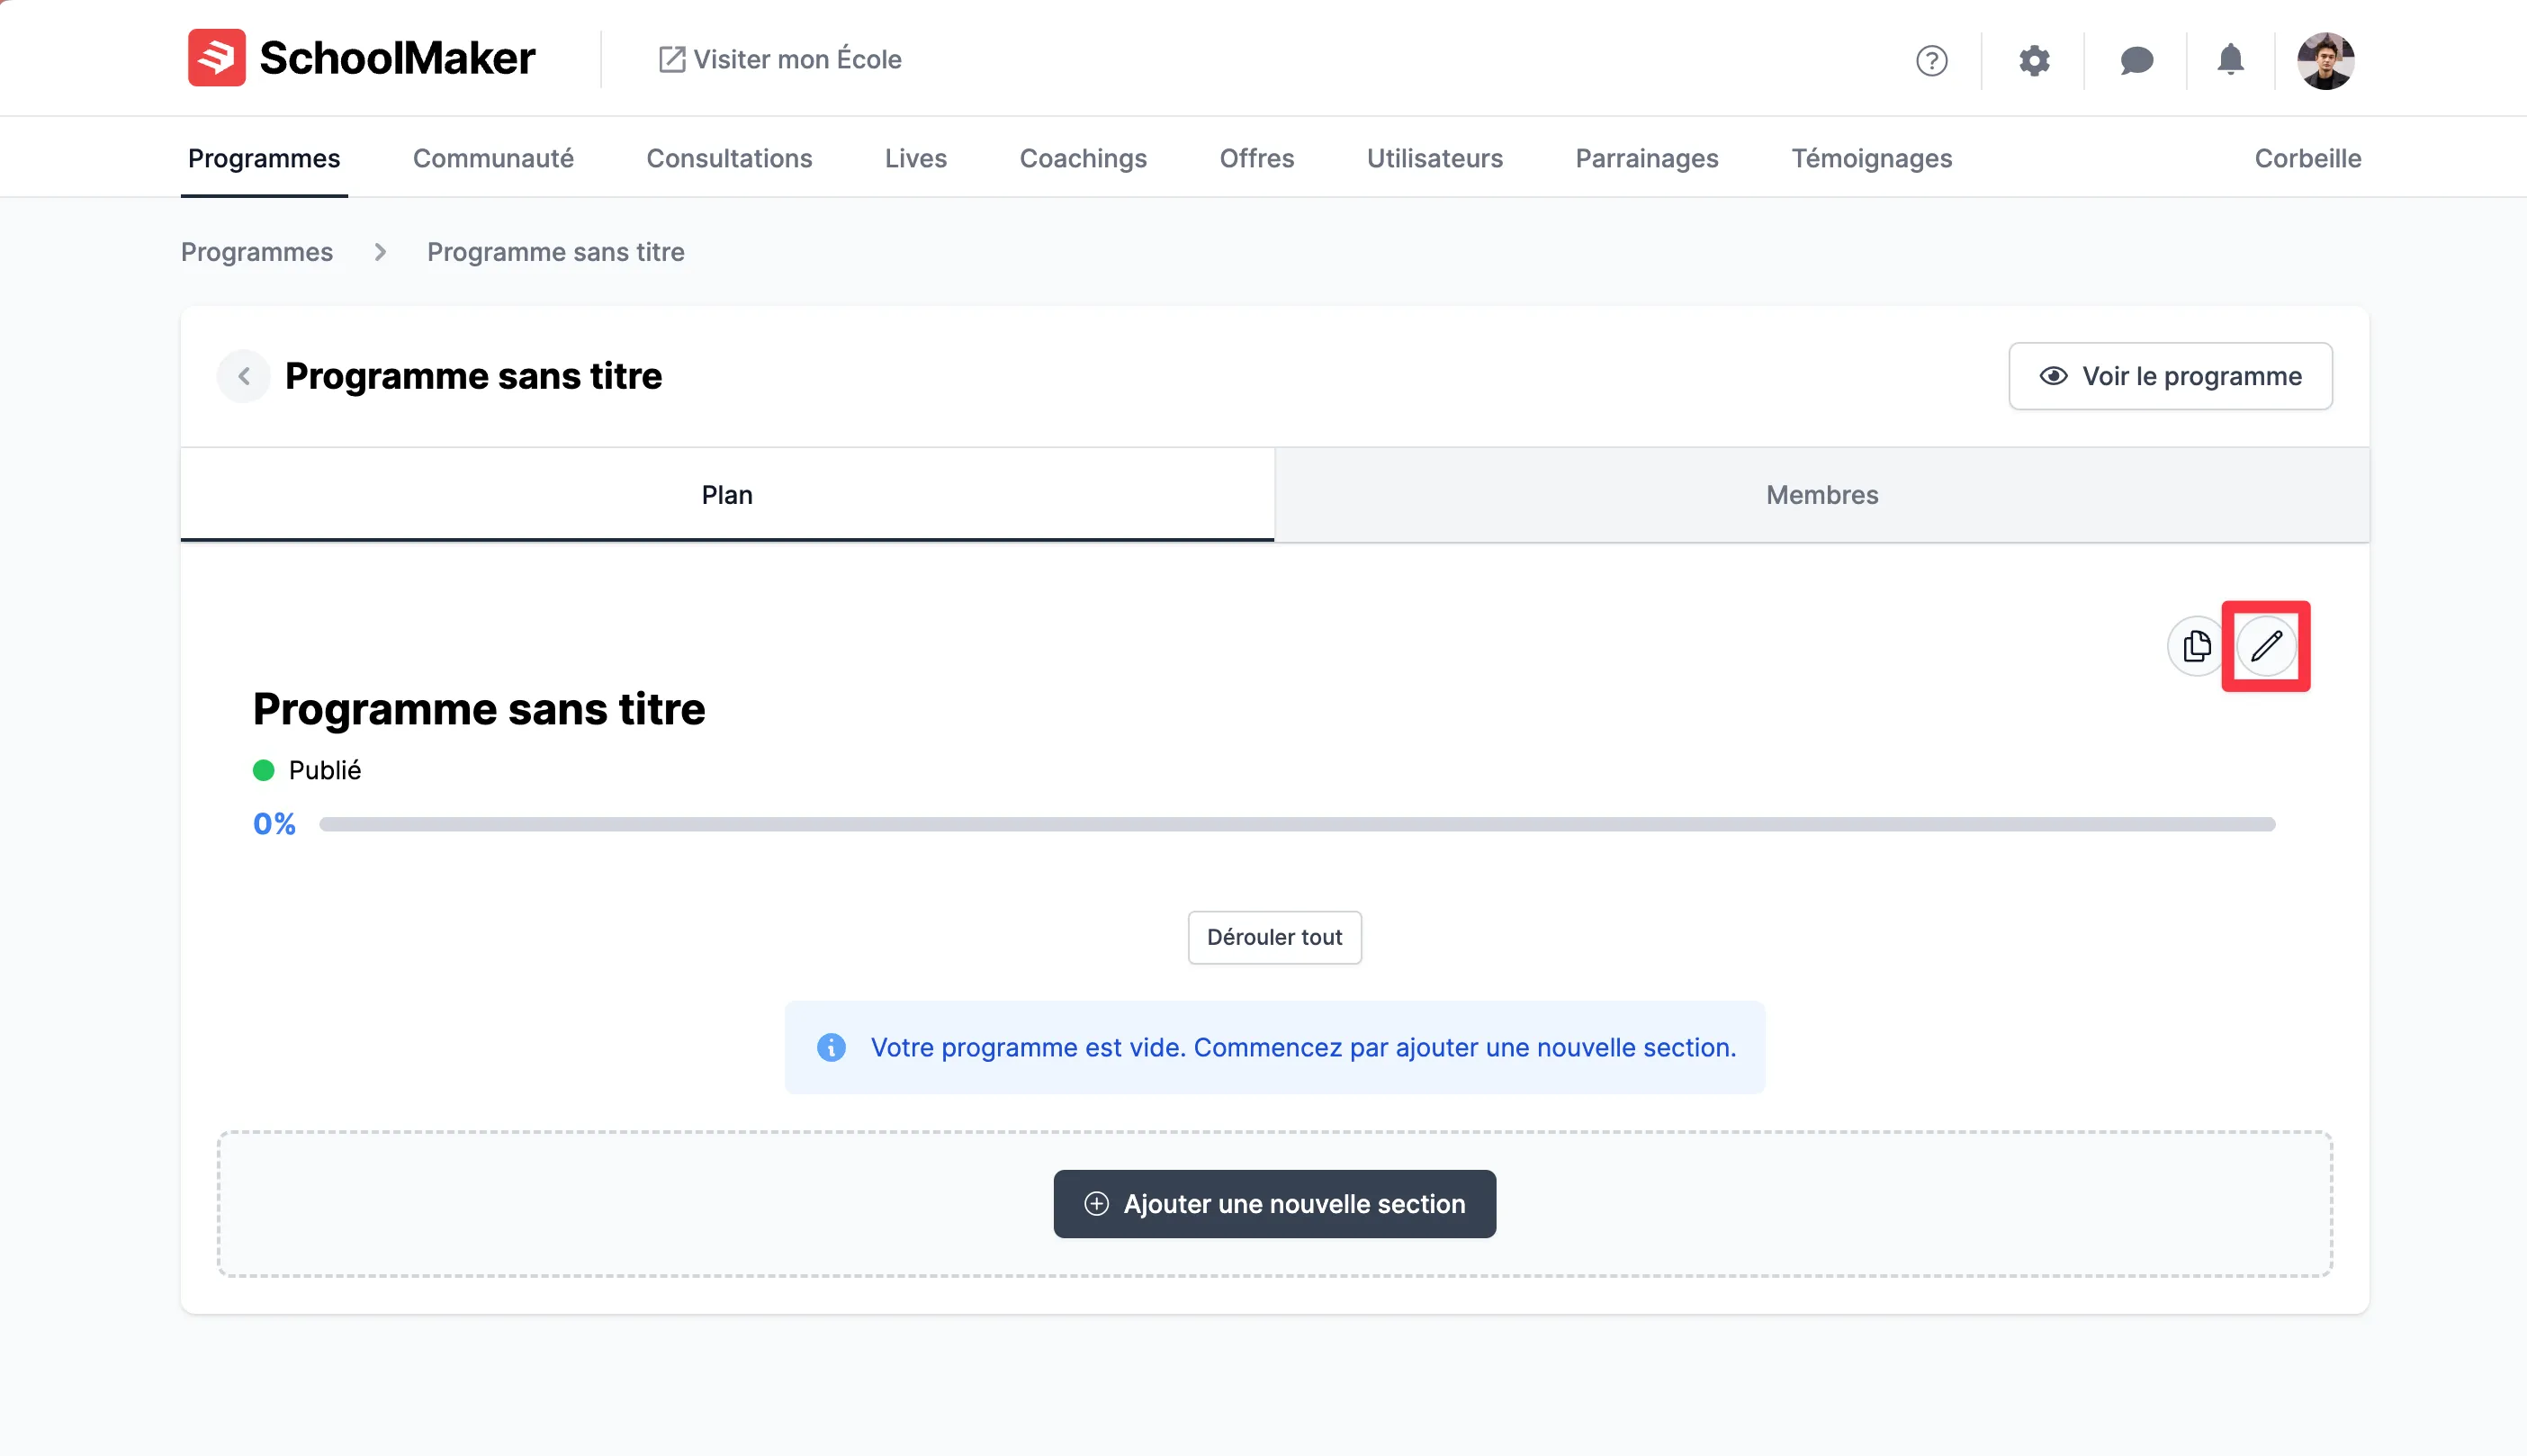This screenshot has height=1456, width=2527.
Task: Click the breadcrumb chevron separator
Action: pyautogui.click(x=380, y=252)
